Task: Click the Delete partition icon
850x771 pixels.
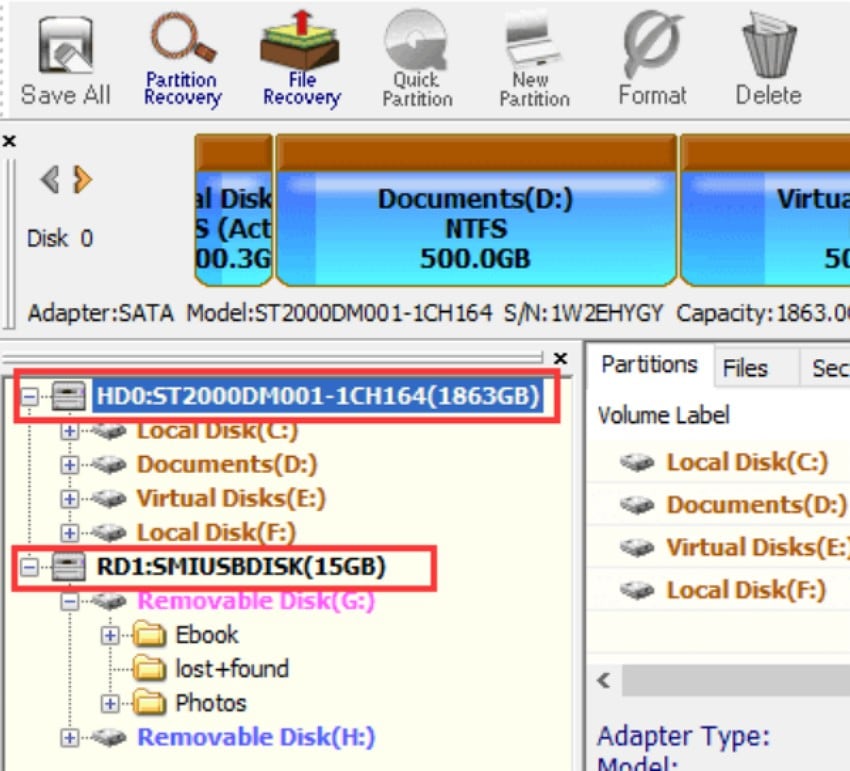Action: [767, 45]
